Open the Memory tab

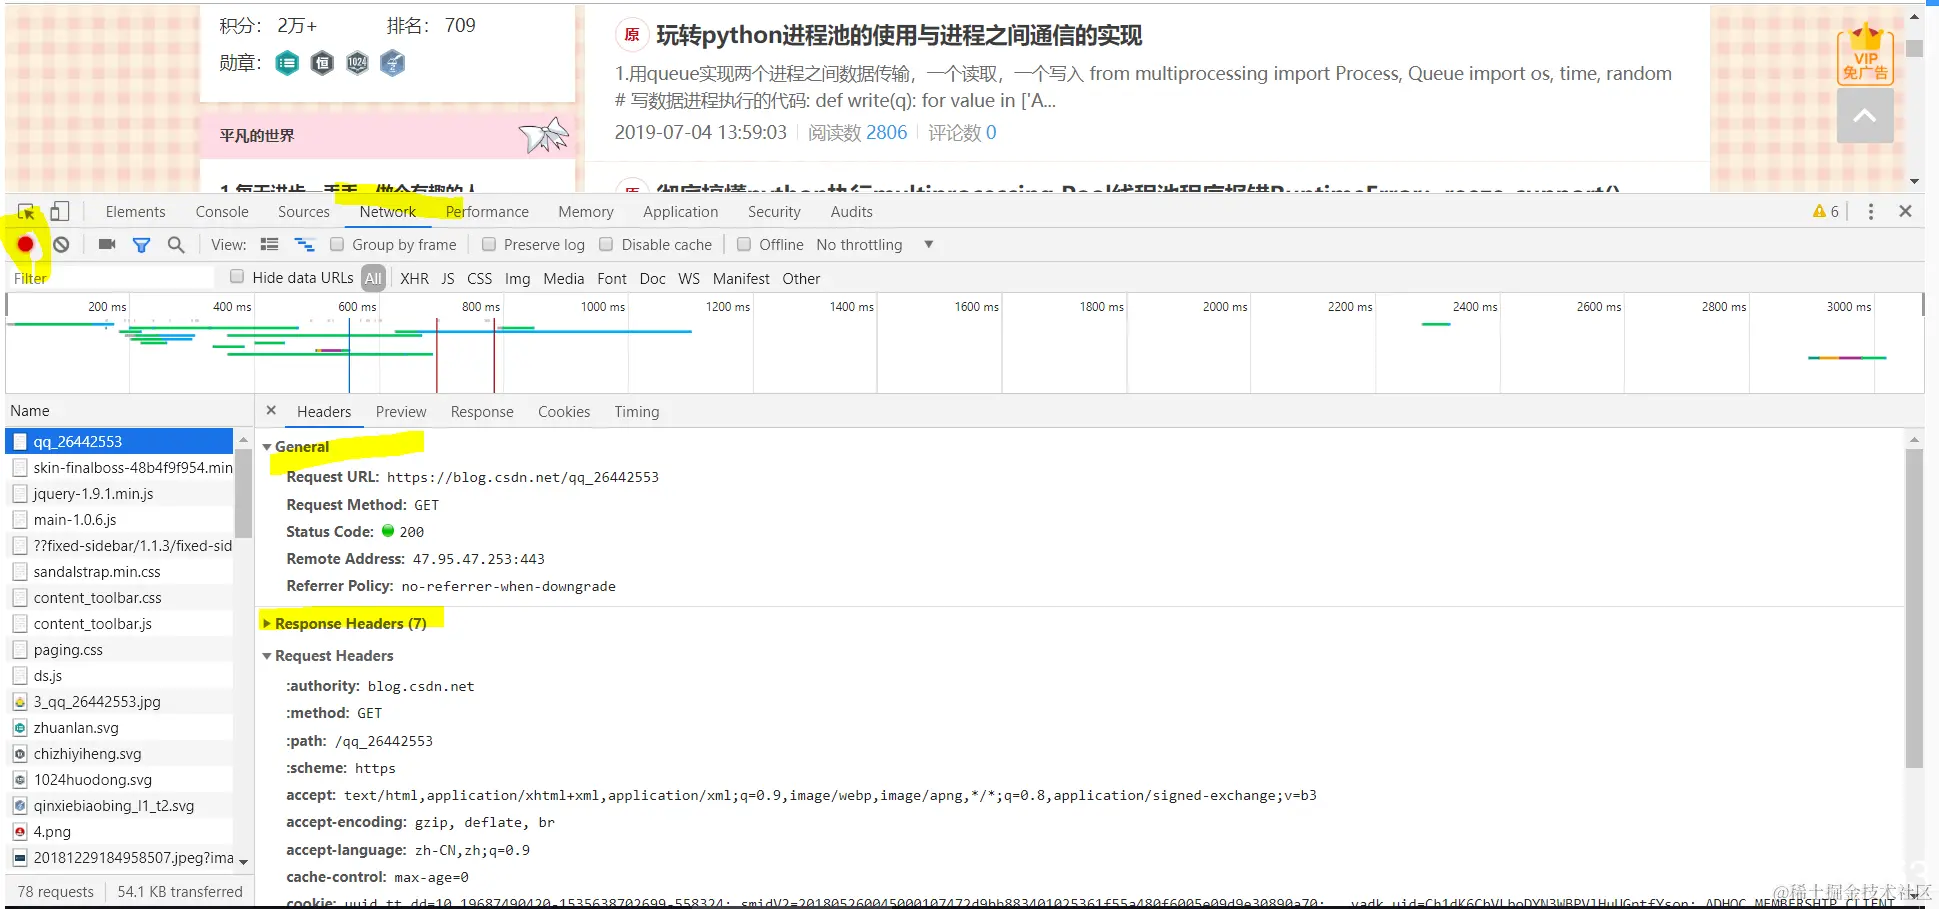pyautogui.click(x=586, y=212)
